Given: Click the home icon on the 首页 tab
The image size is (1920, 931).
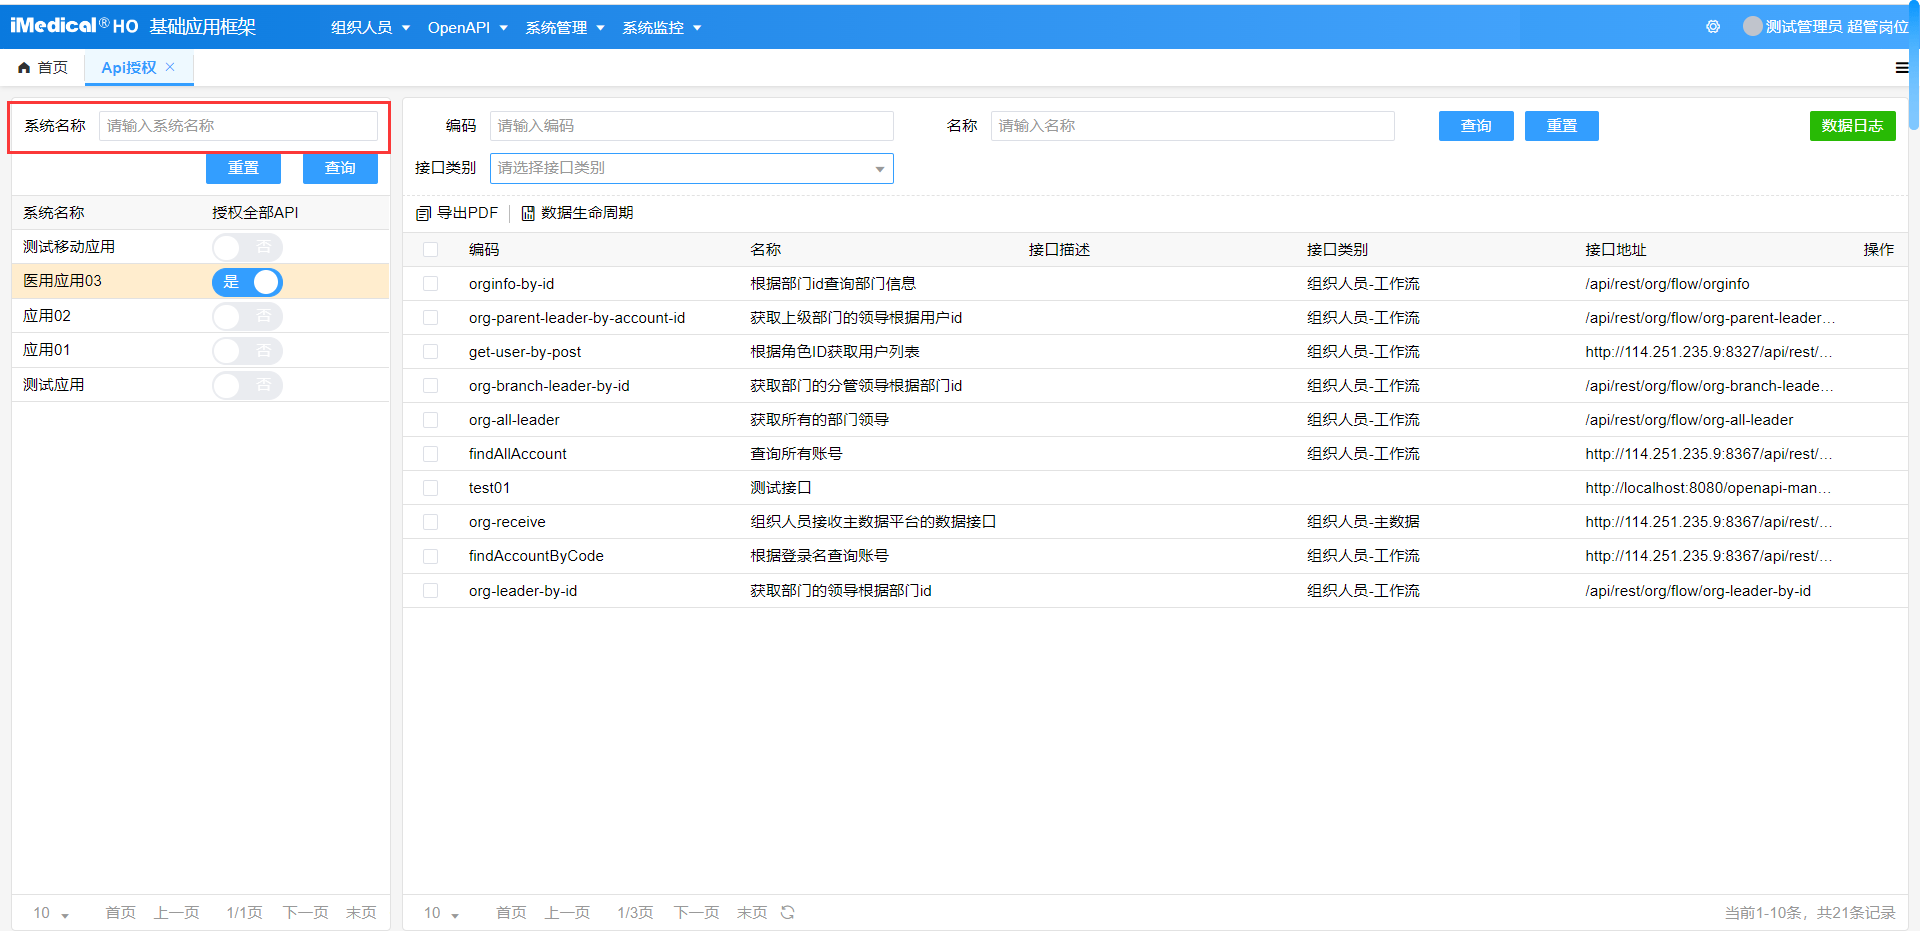Looking at the screenshot, I should click(24, 67).
